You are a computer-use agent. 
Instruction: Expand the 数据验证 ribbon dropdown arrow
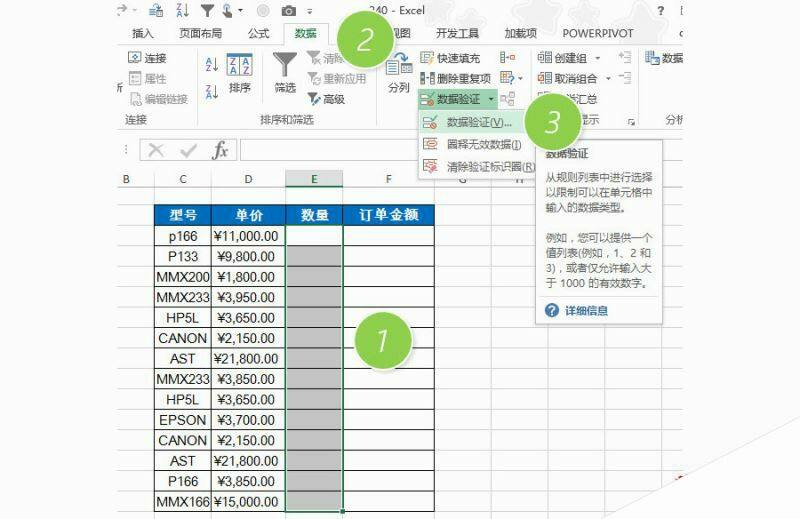(x=491, y=99)
